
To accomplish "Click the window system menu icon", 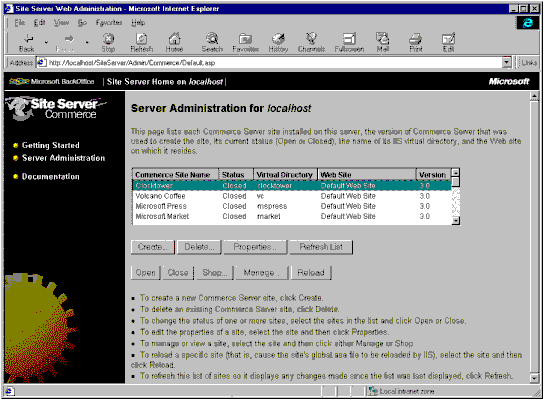I will 9,9.
